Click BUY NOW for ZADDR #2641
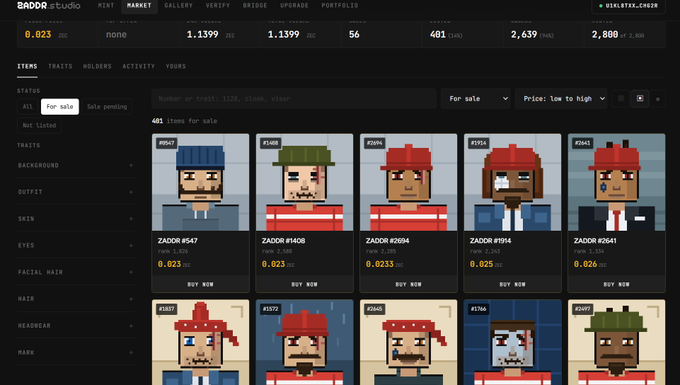The width and height of the screenshot is (680, 385). [x=617, y=284]
